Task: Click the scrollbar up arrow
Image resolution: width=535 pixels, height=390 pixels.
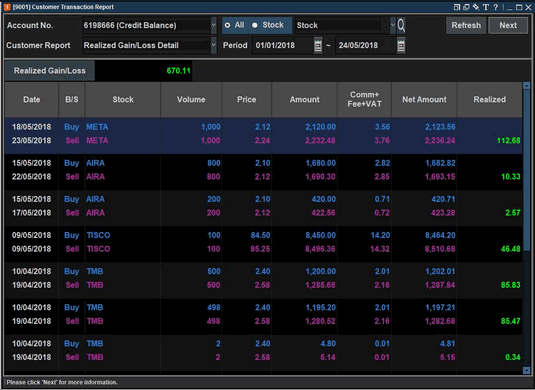Action: pyautogui.click(x=526, y=86)
